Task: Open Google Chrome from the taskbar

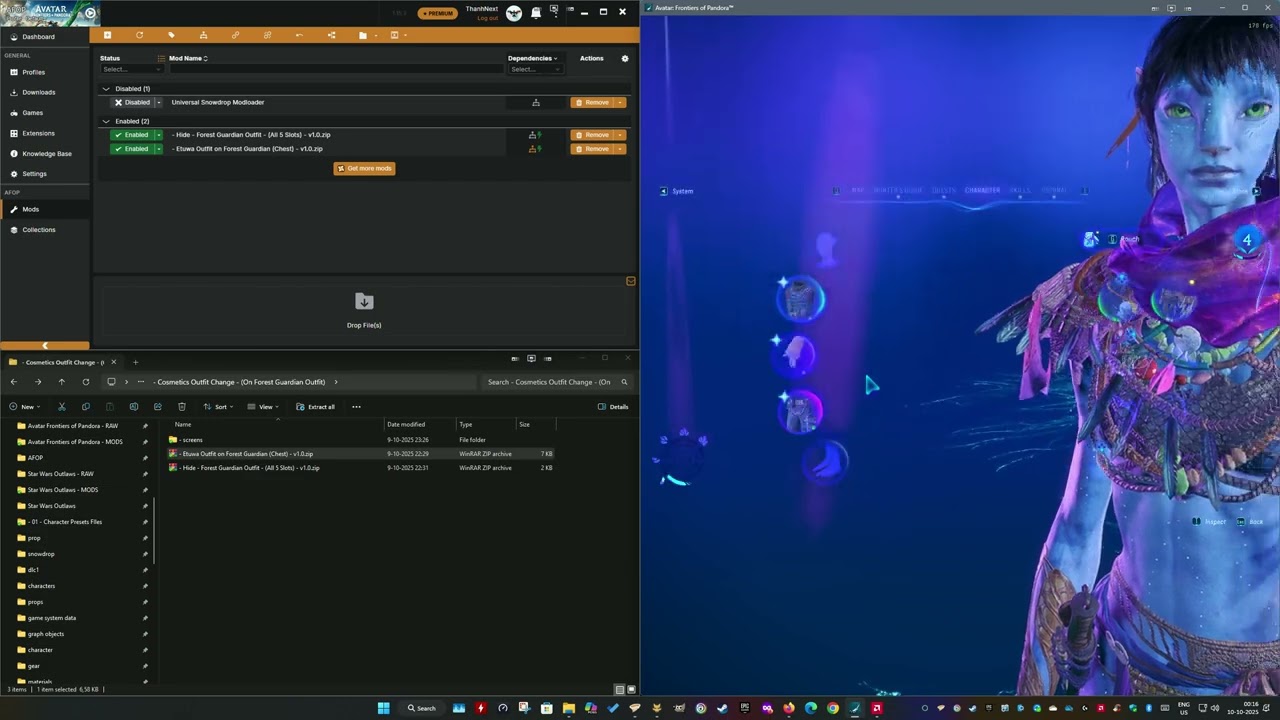Action: [x=833, y=708]
